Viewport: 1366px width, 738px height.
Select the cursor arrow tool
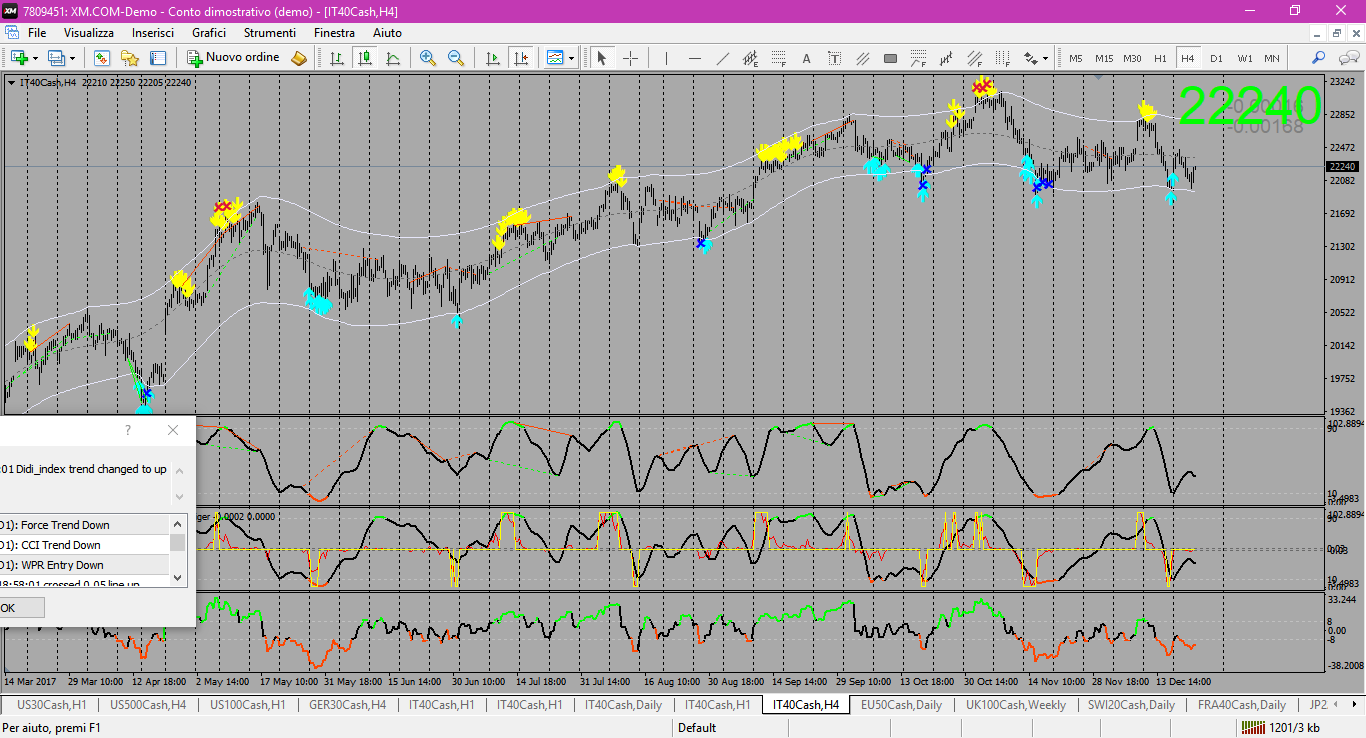tap(602, 58)
